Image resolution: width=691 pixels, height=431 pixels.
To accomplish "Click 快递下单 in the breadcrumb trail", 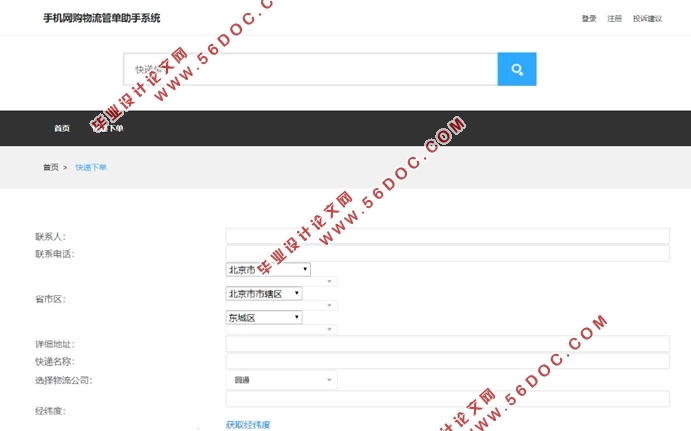I will (91, 167).
